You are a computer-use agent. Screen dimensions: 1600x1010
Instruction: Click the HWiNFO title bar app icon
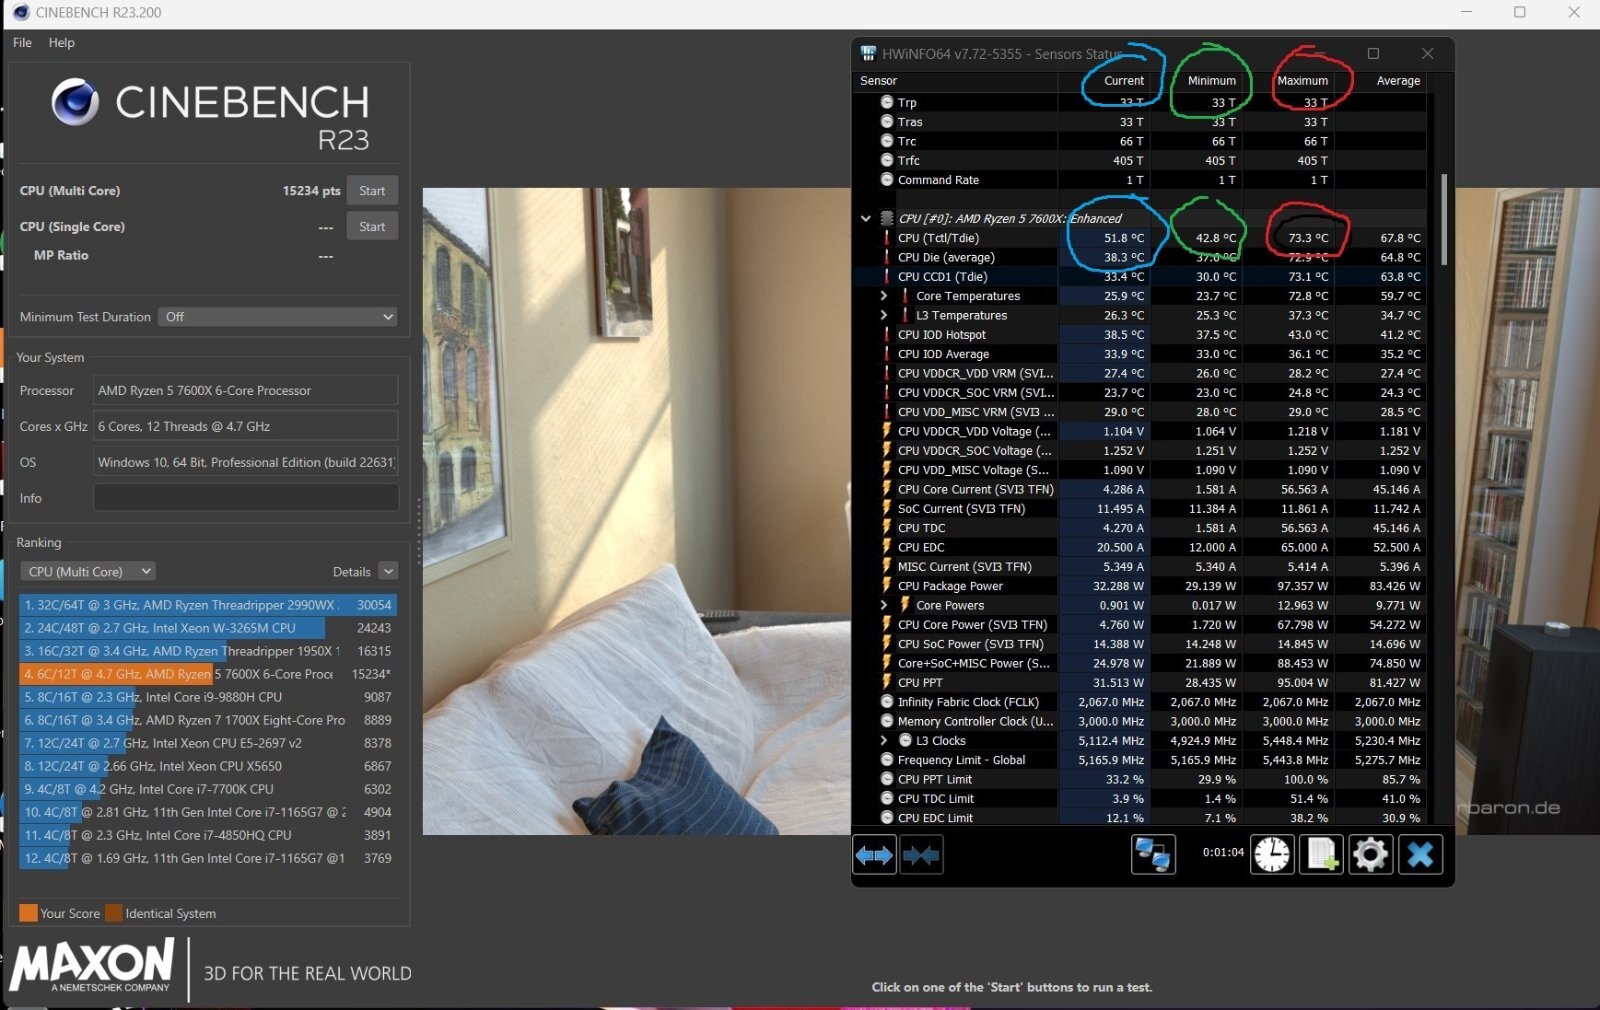tap(868, 53)
